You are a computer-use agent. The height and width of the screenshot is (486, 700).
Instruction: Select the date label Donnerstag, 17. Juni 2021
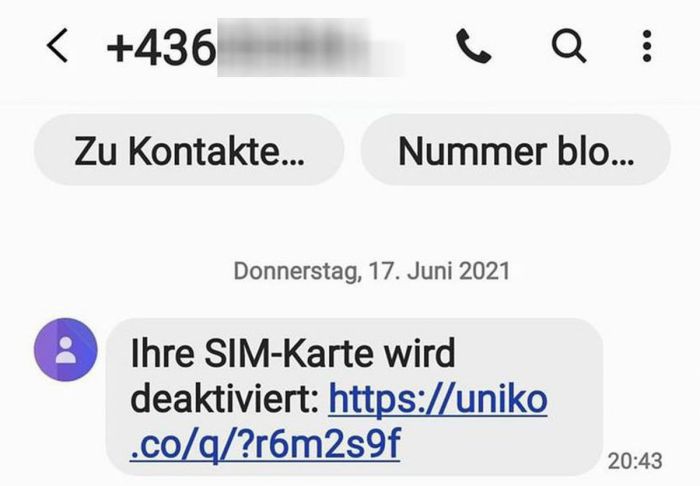(x=371, y=271)
